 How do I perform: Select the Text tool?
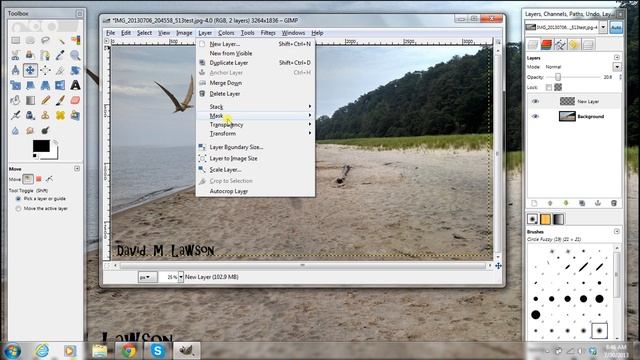(75, 85)
